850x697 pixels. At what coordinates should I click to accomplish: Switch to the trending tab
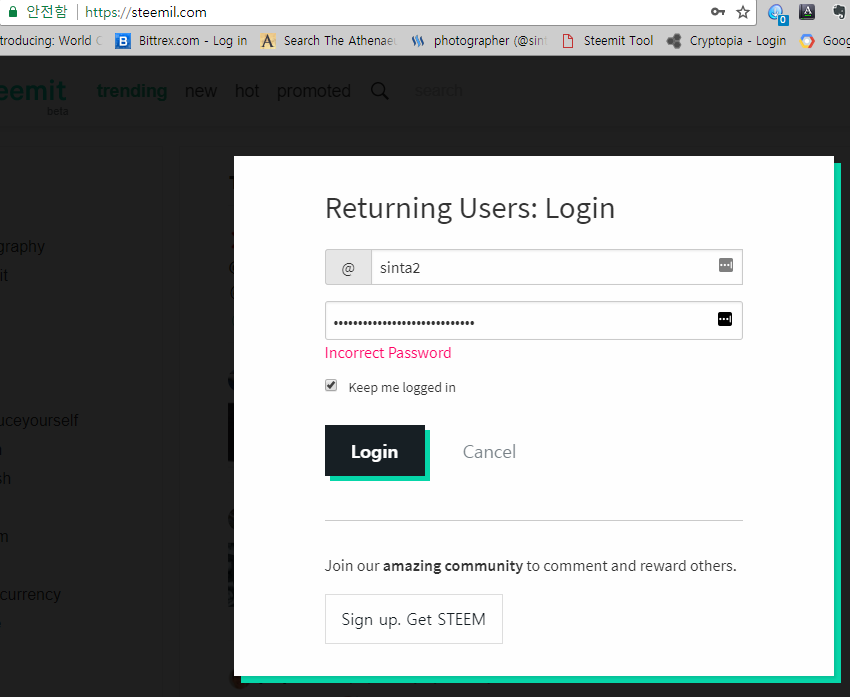pos(132,91)
